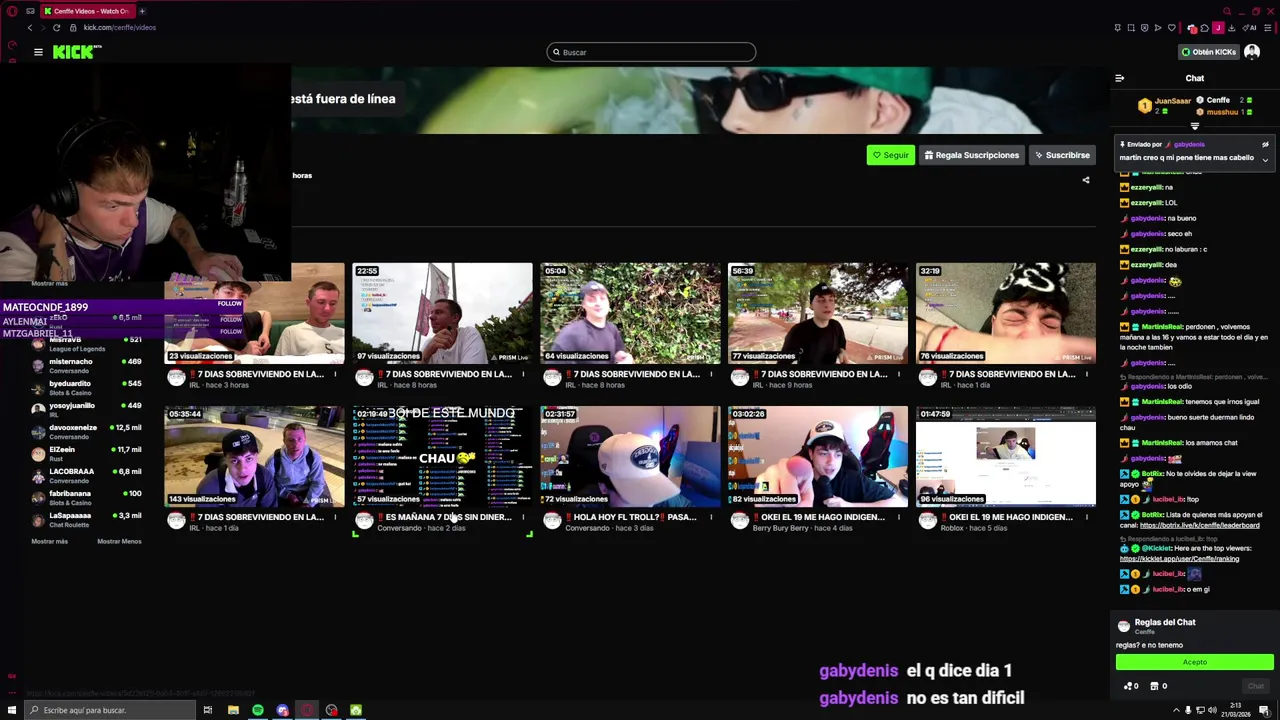Click Mostrar Menos in sidebar
1280x720 pixels.
point(119,541)
